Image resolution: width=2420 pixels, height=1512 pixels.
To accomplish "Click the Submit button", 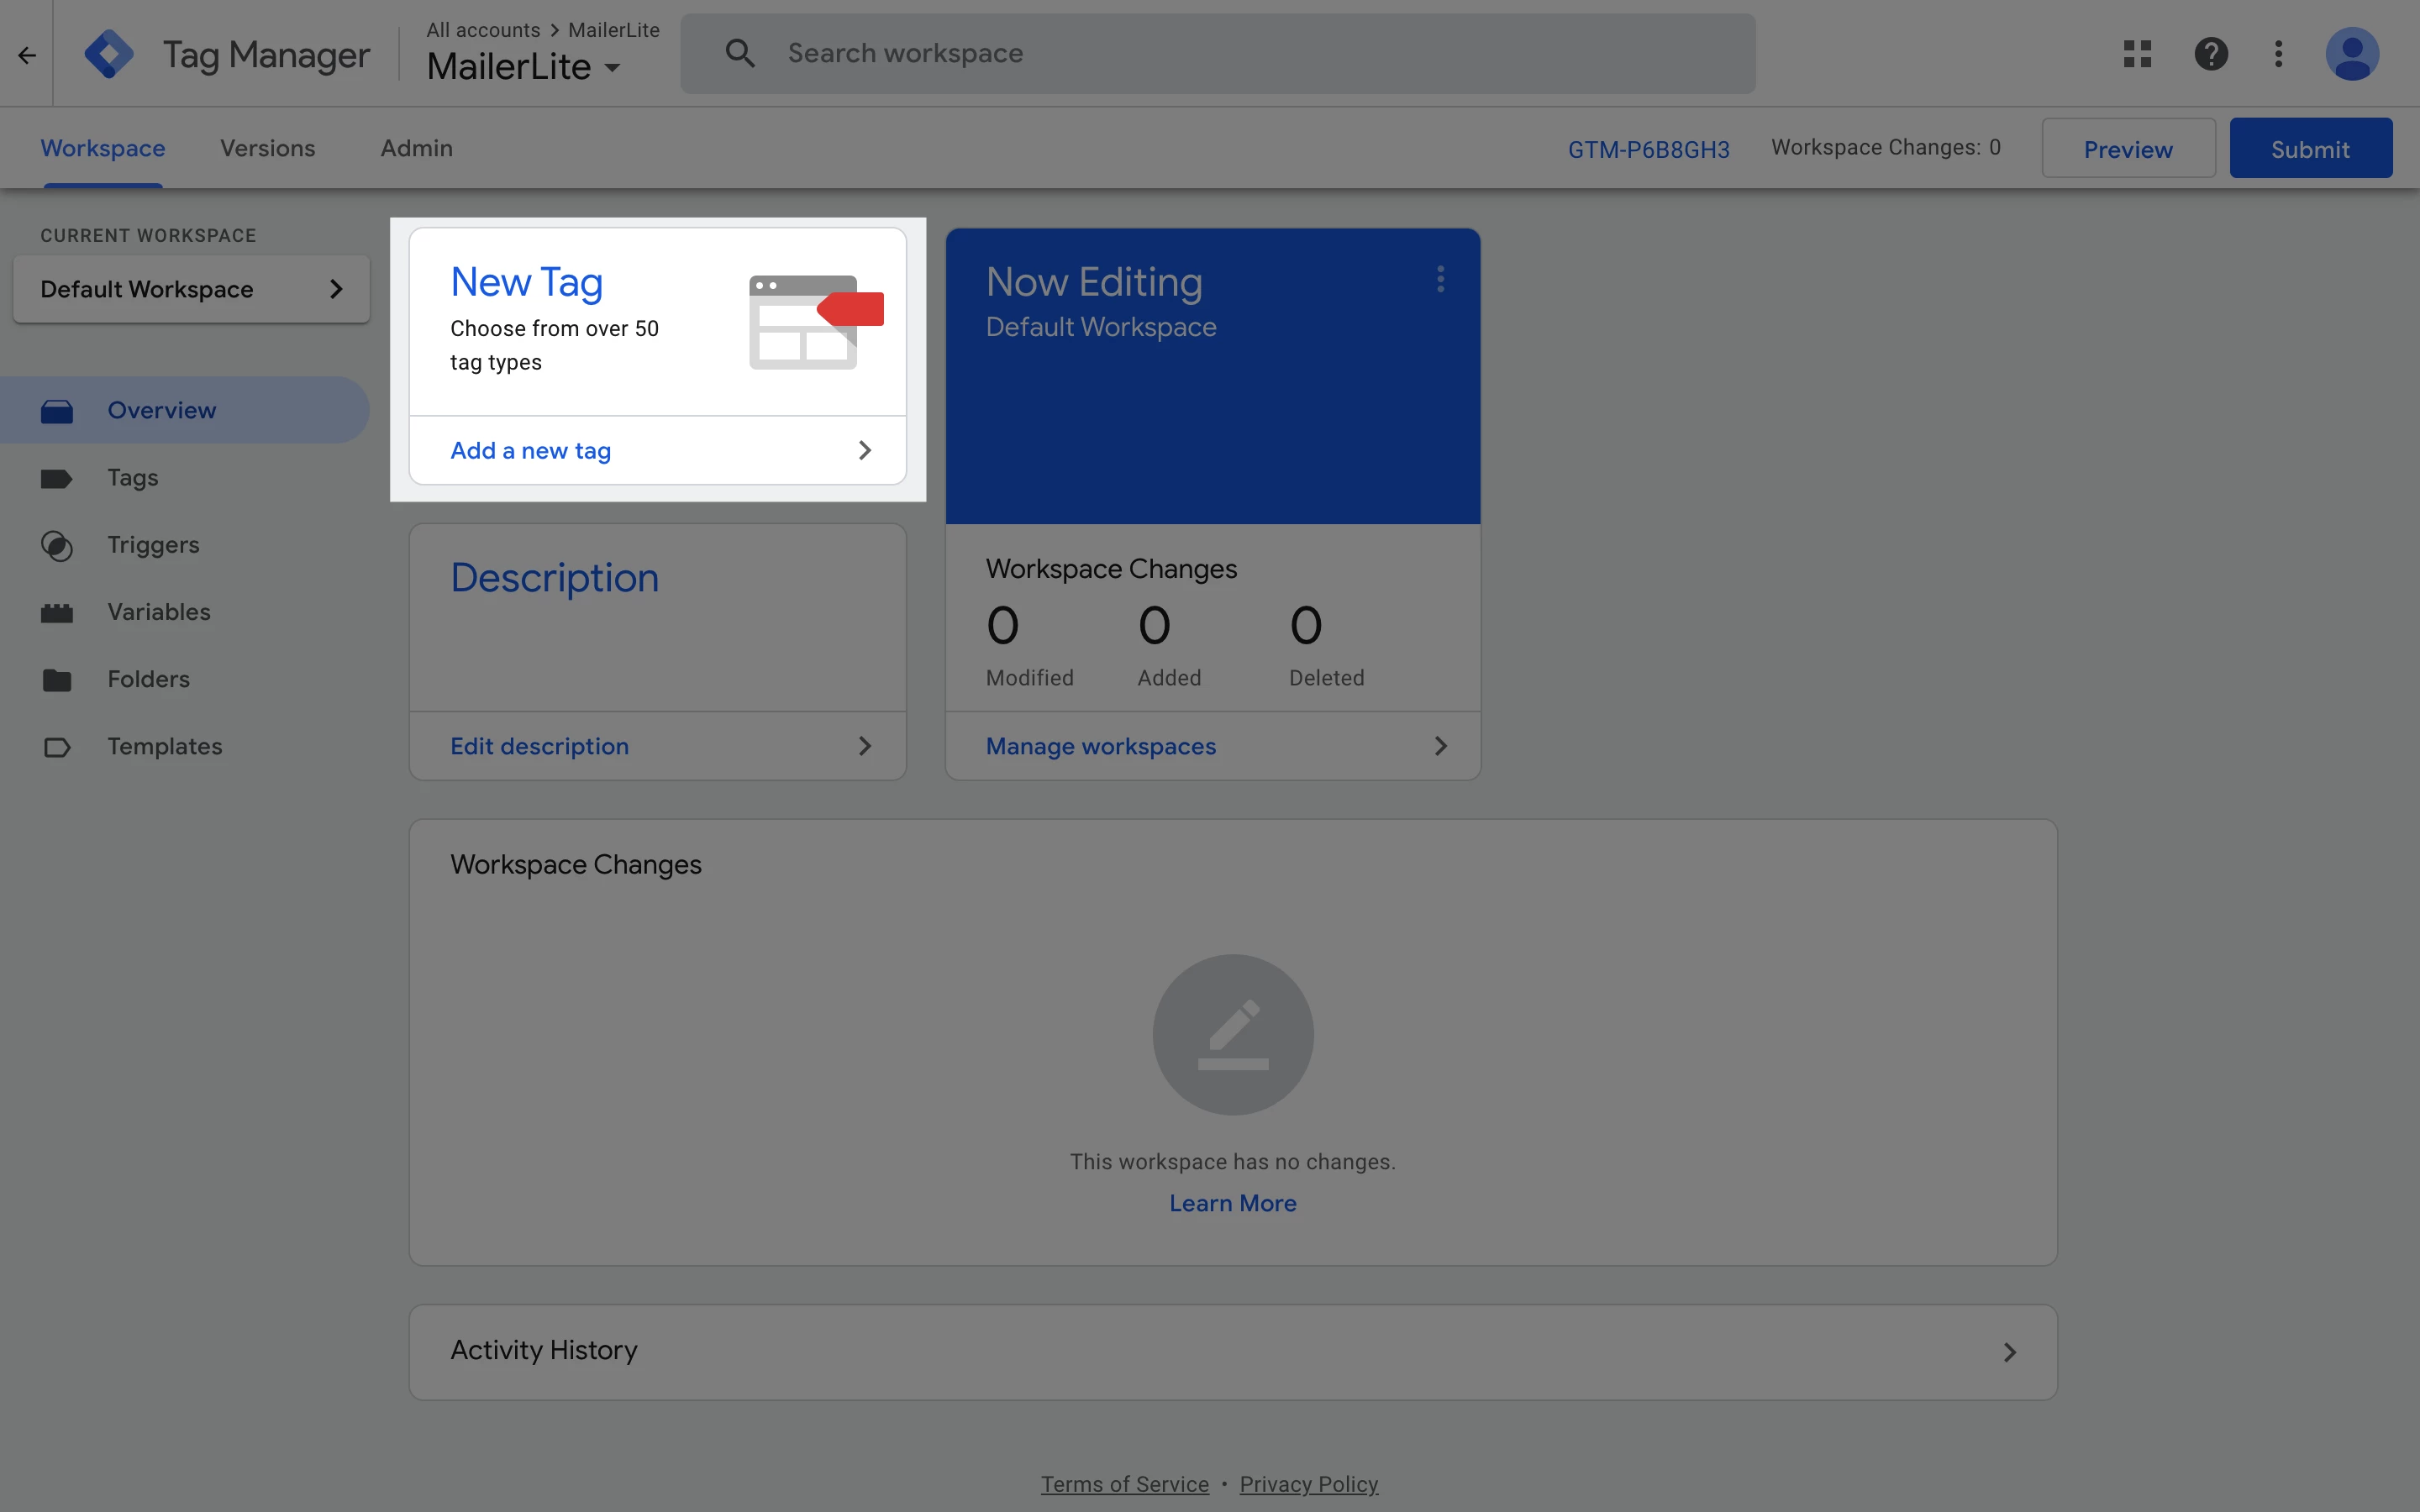I will [2309, 149].
